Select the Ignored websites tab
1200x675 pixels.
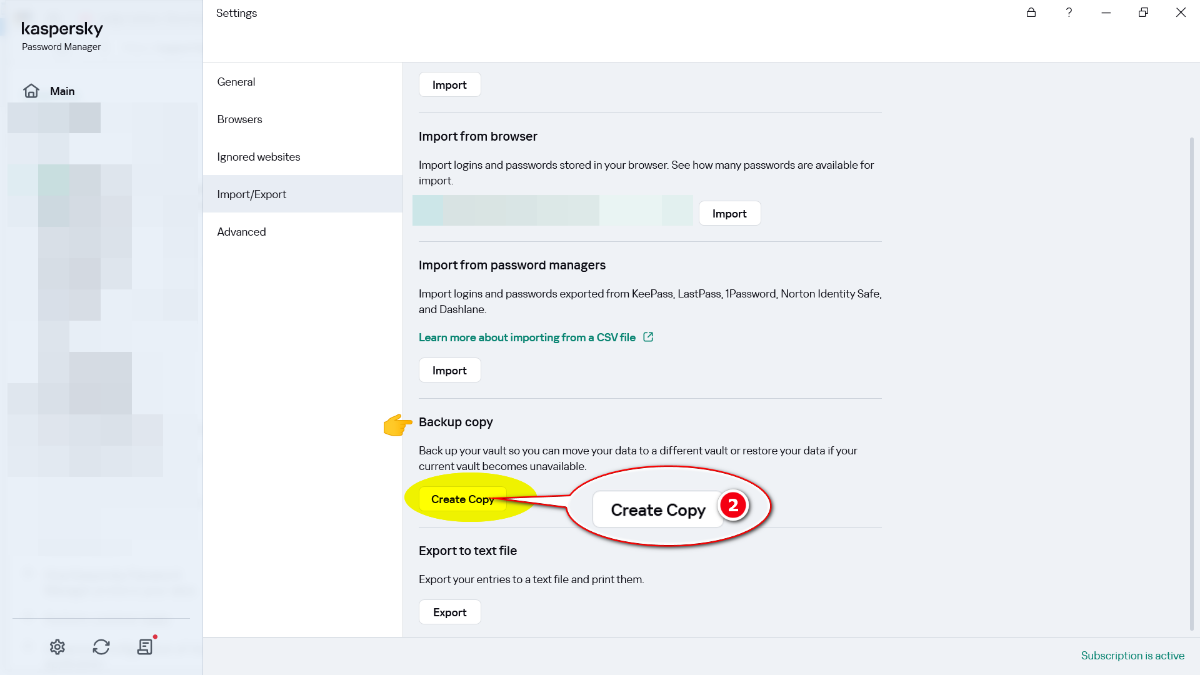coord(259,157)
